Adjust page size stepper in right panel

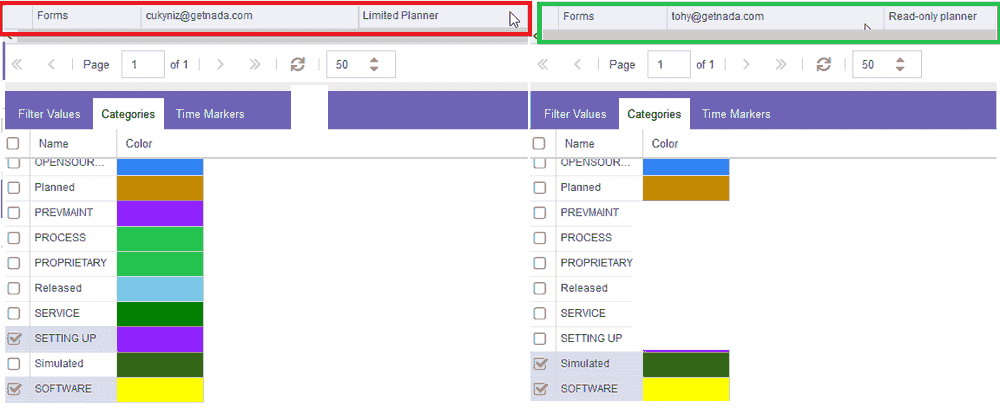pyautogui.click(x=900, y=64)
